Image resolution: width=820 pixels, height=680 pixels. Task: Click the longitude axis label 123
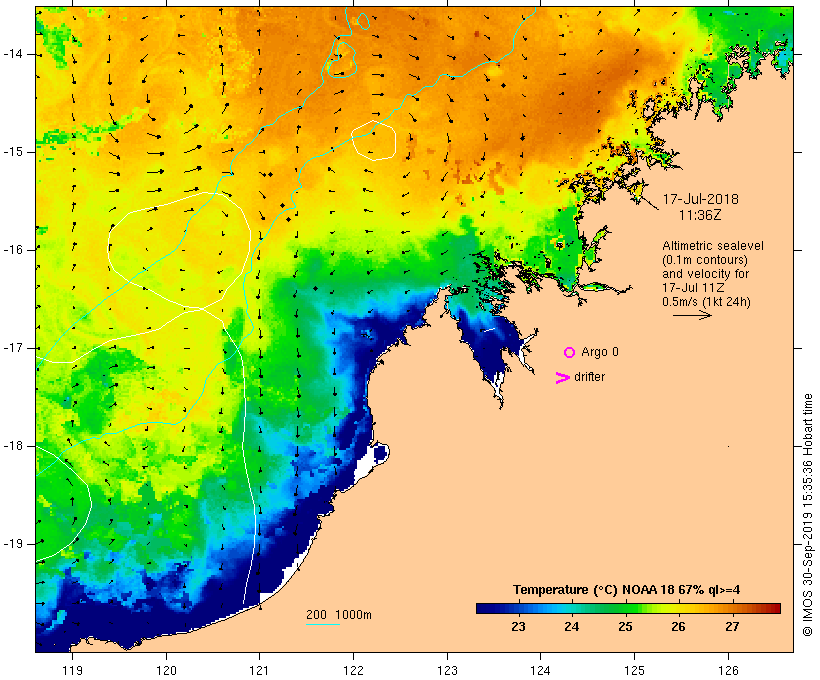447,671
